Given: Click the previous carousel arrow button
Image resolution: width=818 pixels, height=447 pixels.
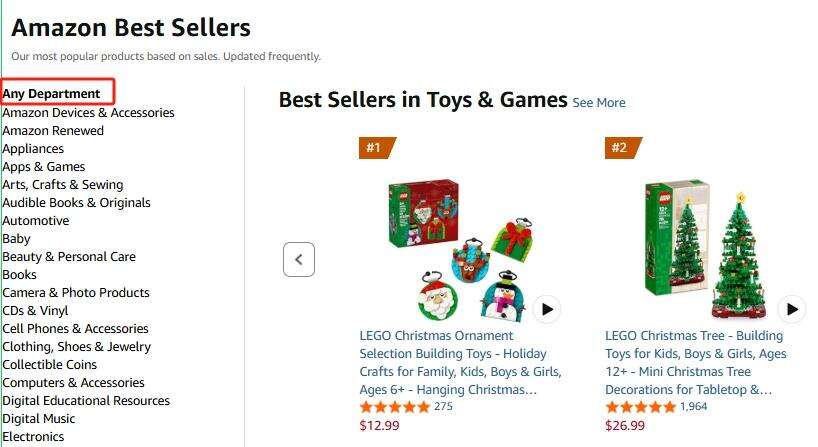Looking at the screenshot, I should click(x=299, y=260).
